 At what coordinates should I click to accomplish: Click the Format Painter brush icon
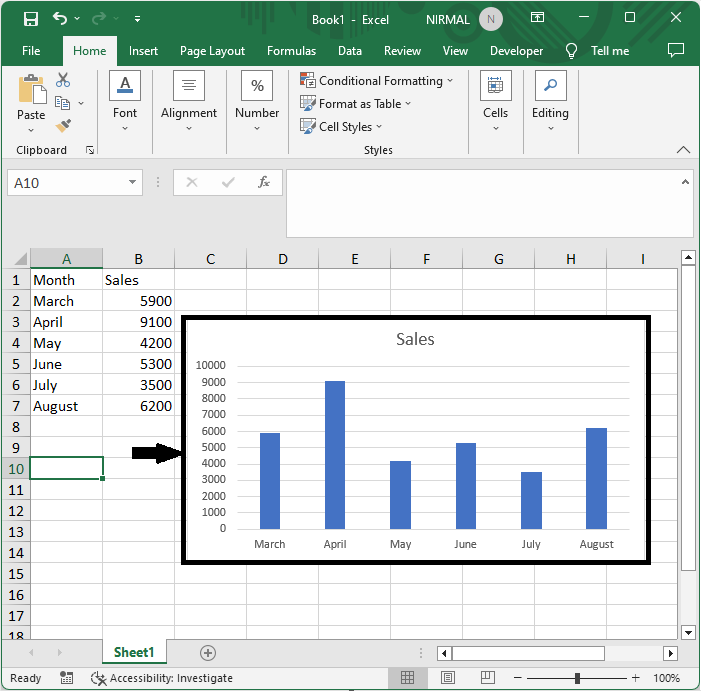[x=63, y=125]
